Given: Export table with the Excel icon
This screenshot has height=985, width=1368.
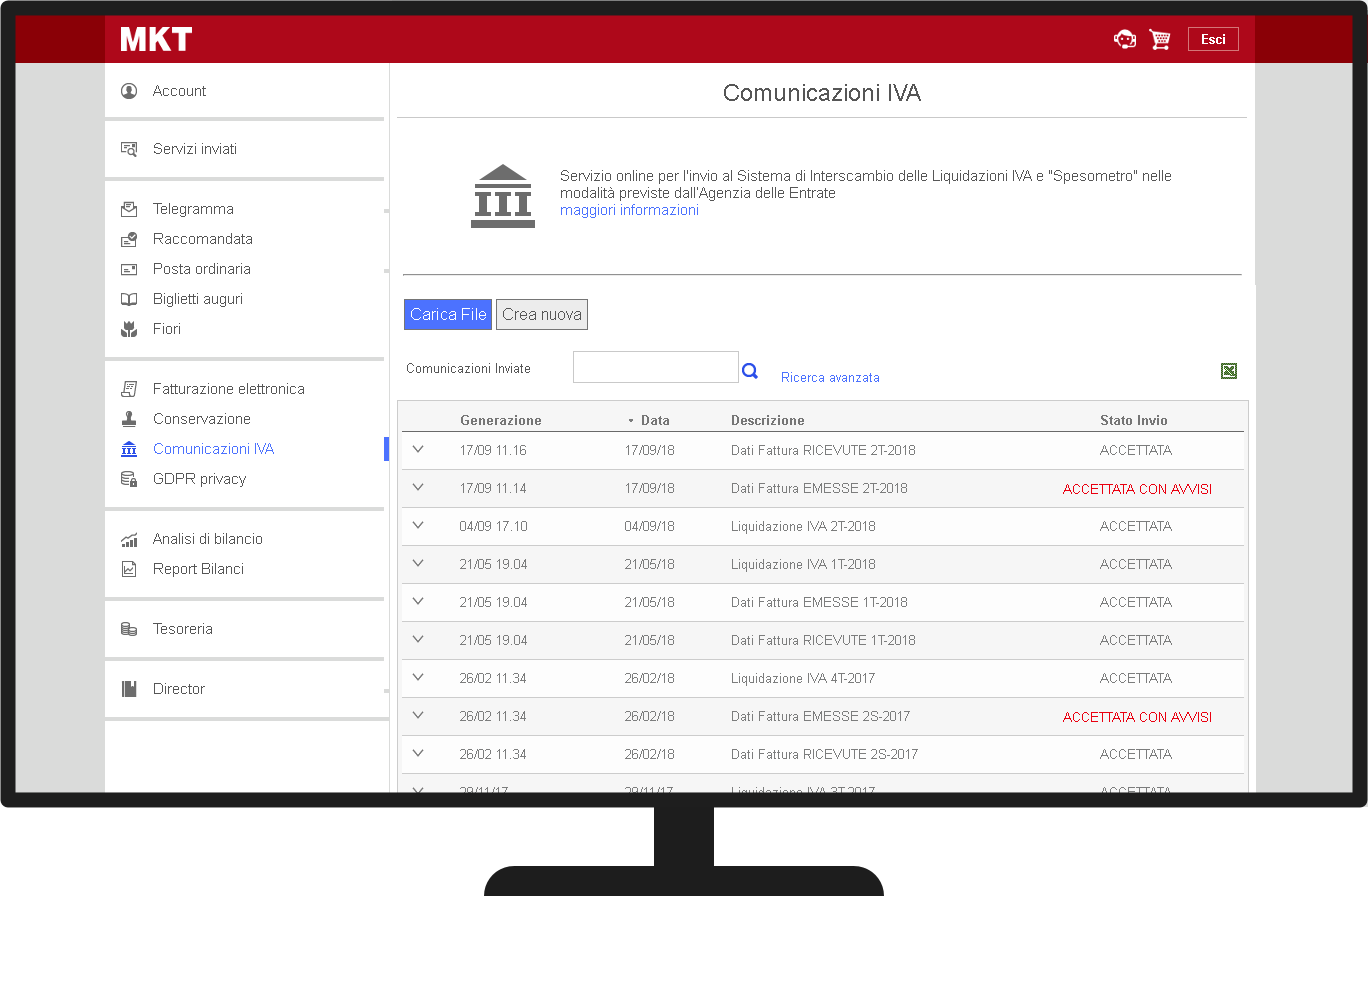Looking at the screenshot, I should pos(1229,371).
